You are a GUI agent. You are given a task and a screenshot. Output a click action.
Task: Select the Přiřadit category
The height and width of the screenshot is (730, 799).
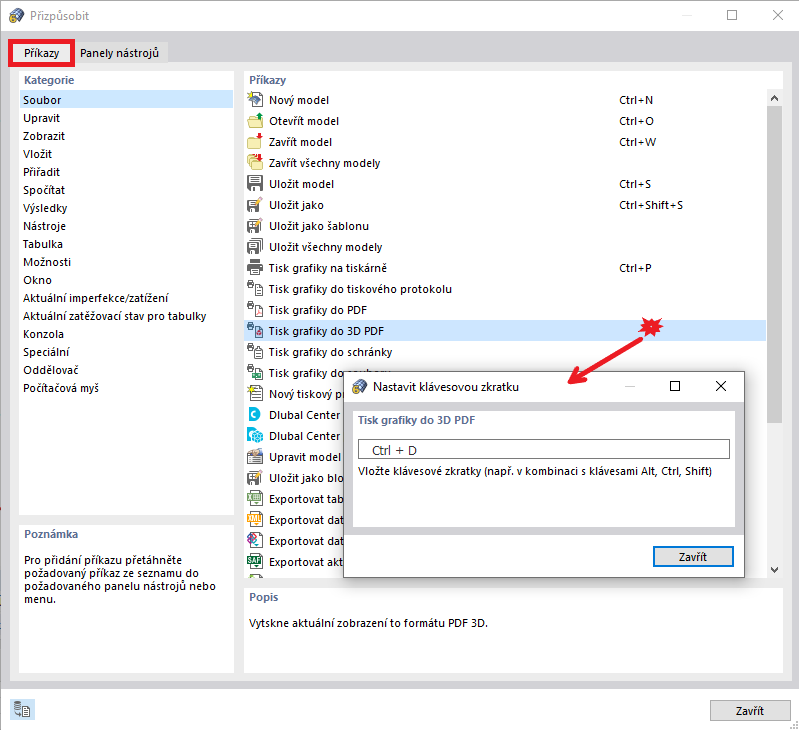126,172
